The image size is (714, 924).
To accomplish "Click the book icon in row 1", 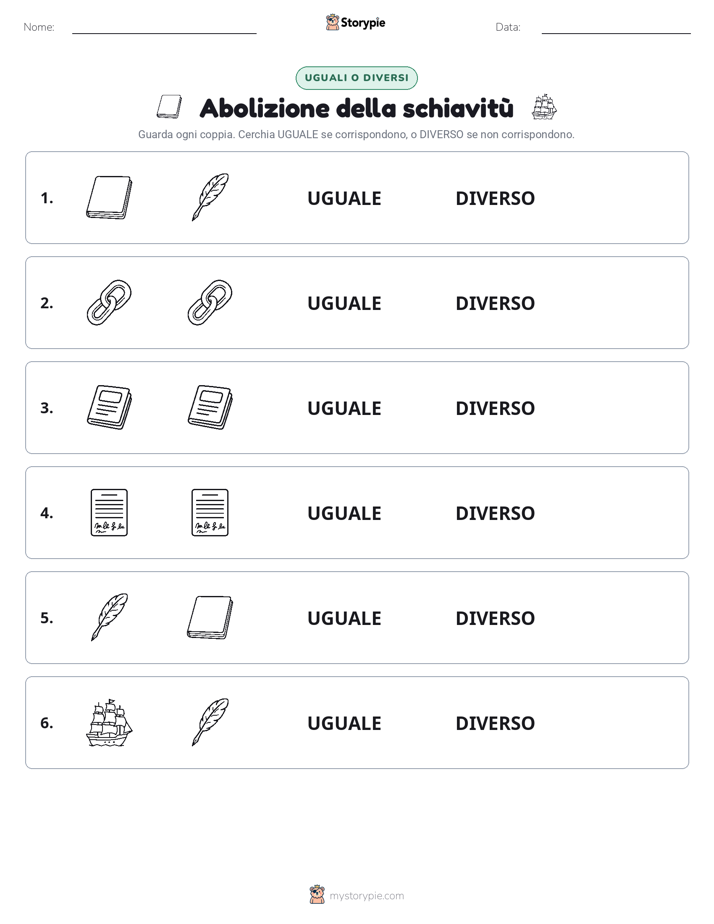I will [109, 197].
